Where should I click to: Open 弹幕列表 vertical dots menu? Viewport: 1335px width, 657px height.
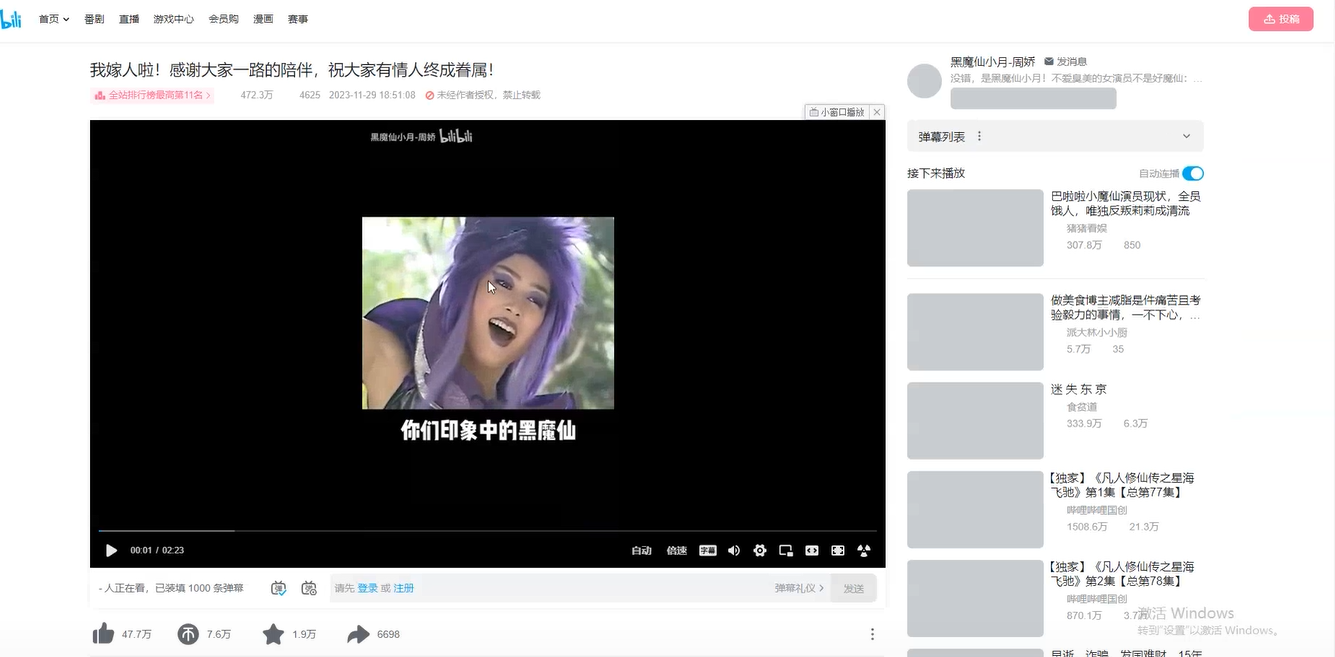pos(979,136)
